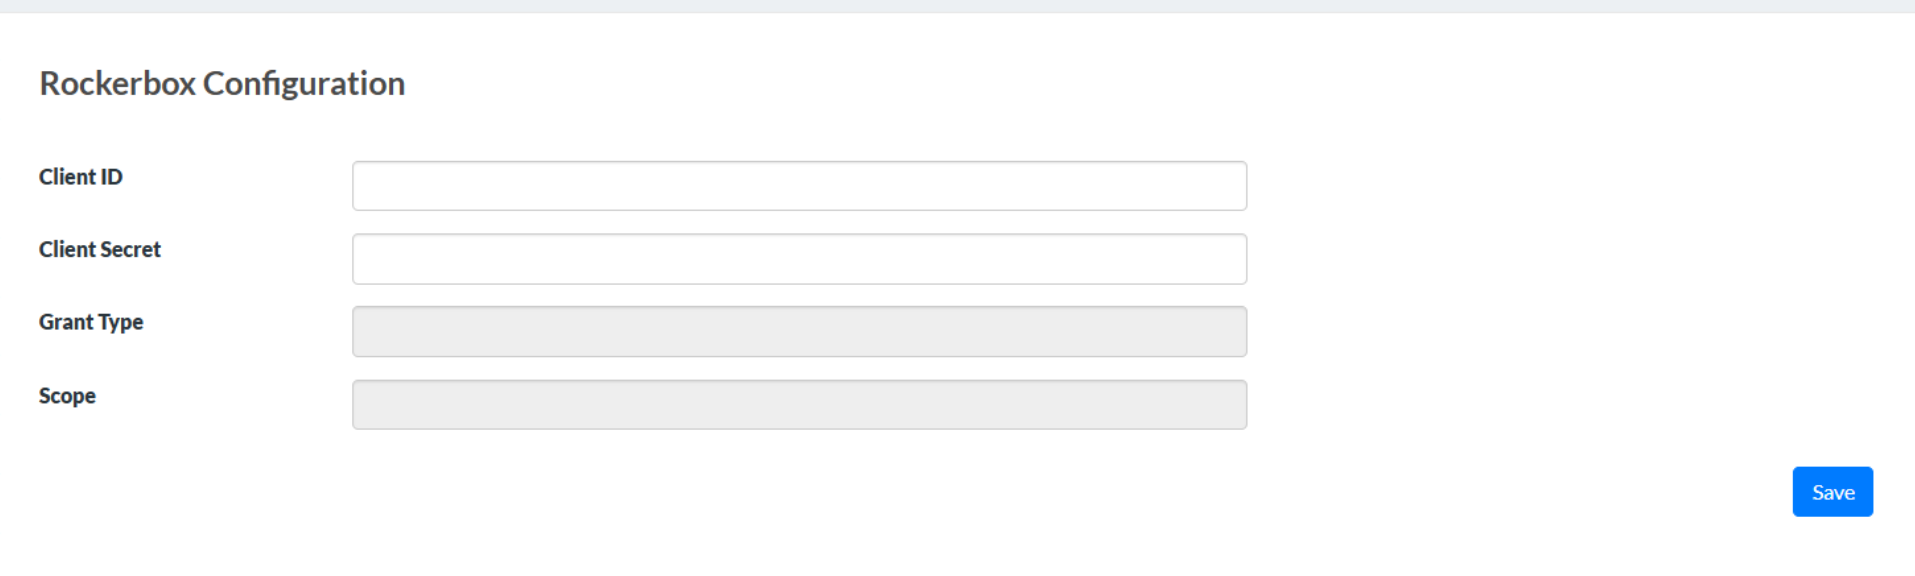Submit the form using Save
This screenshot has width=1915, height=576.
[x=1832, y=492]
